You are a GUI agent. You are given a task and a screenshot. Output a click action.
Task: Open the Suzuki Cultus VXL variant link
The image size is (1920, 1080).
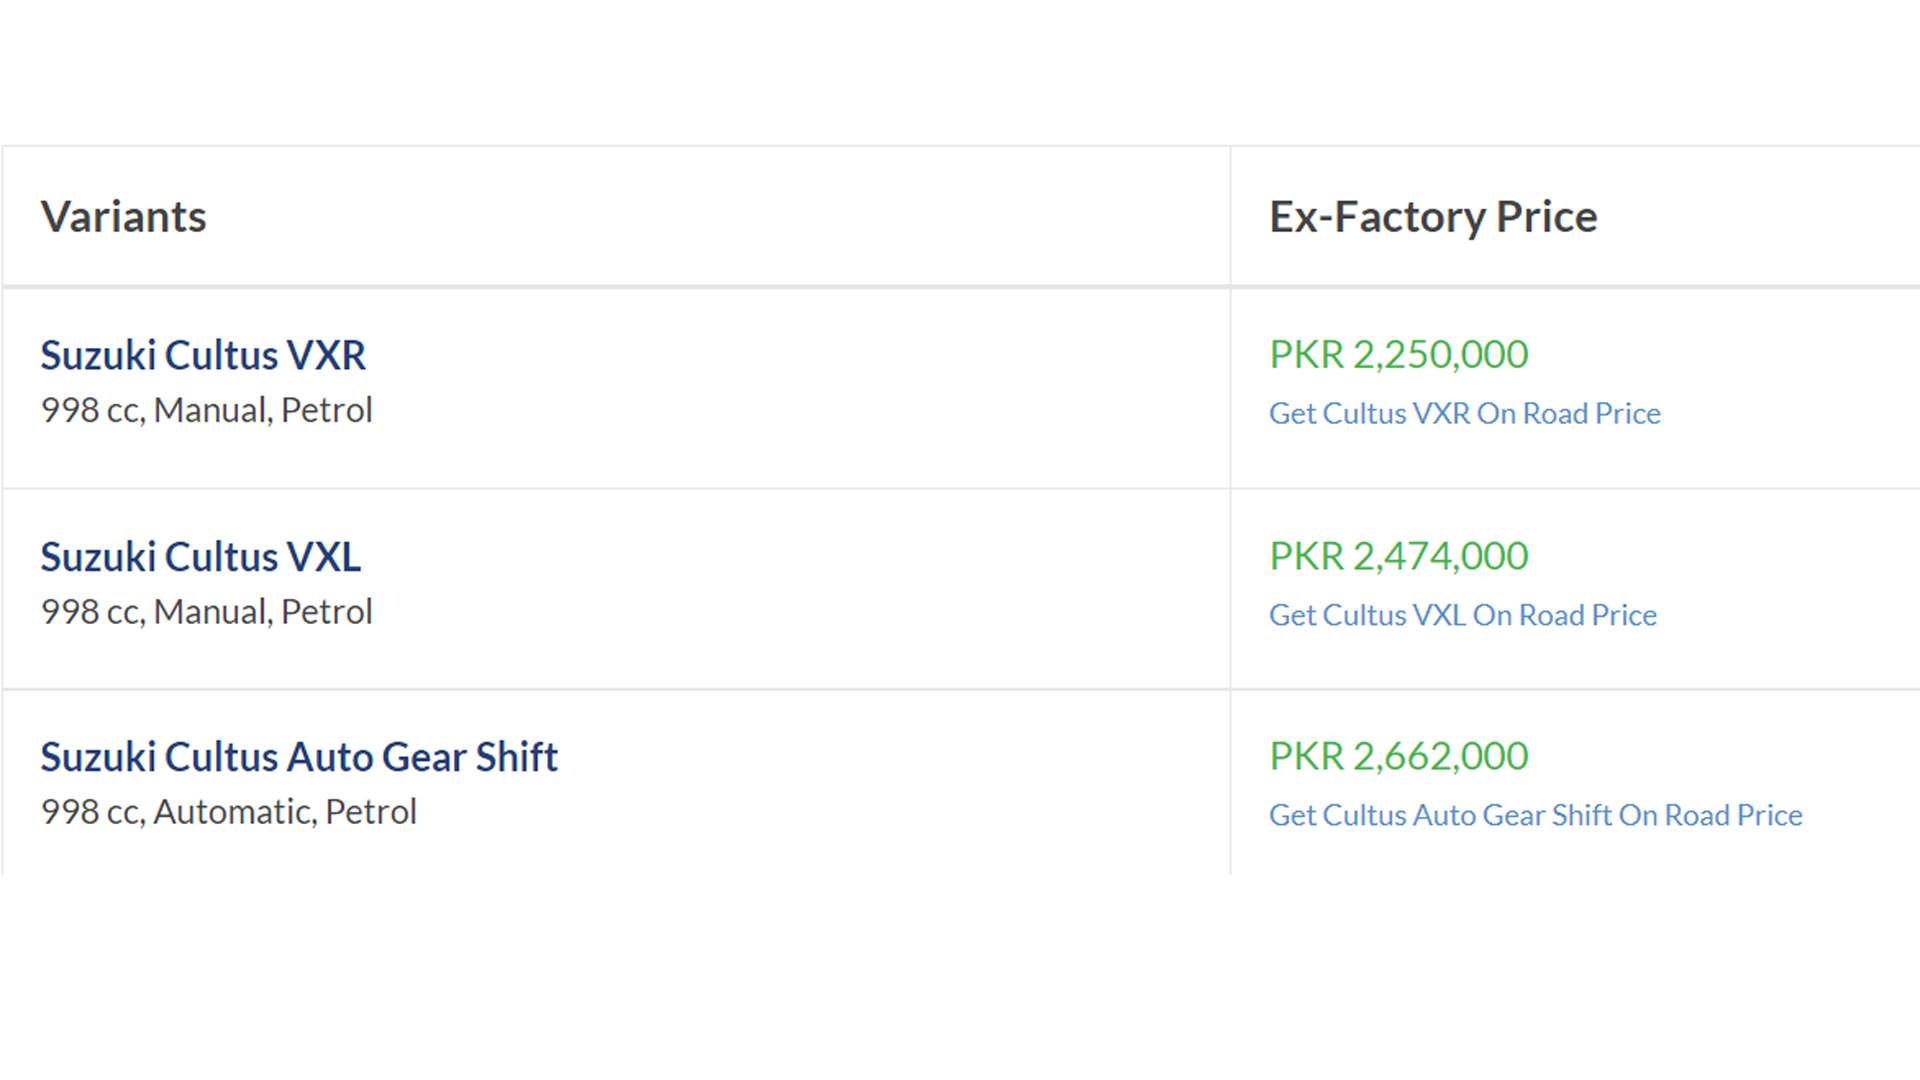(200, 557)
